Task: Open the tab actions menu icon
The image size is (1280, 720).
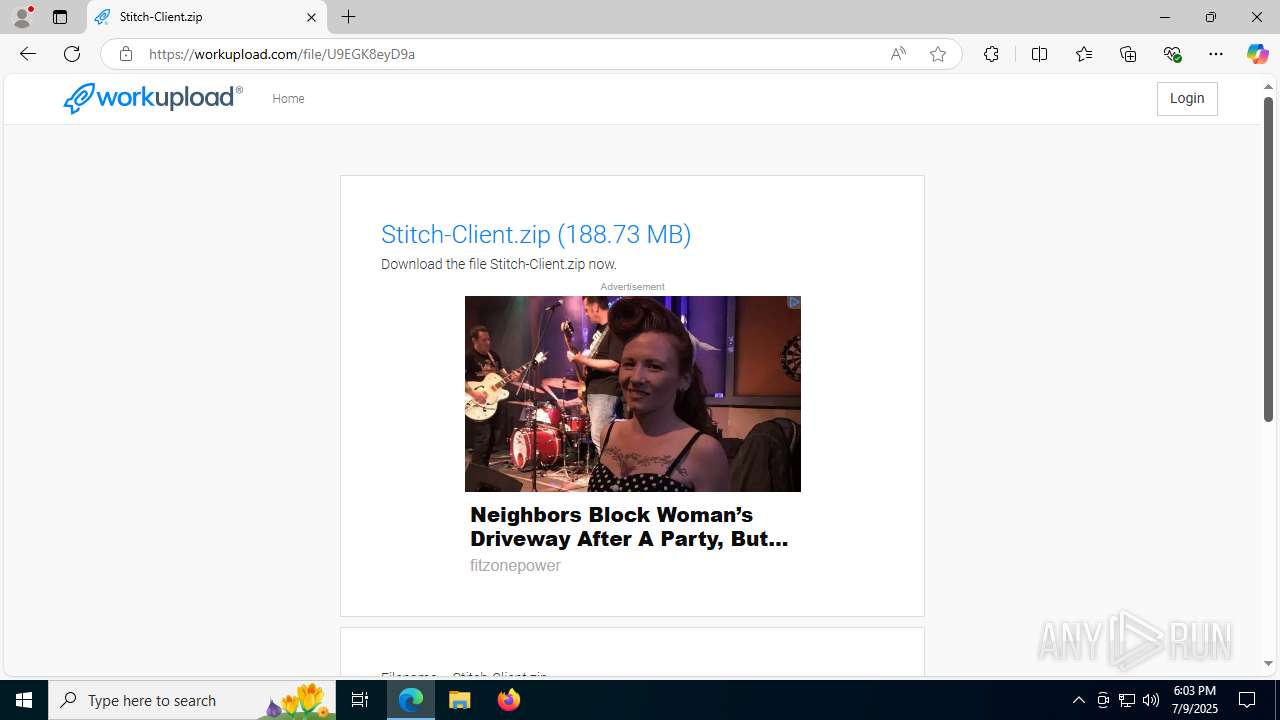Action: pyautogui.click(x=60, y=17)
